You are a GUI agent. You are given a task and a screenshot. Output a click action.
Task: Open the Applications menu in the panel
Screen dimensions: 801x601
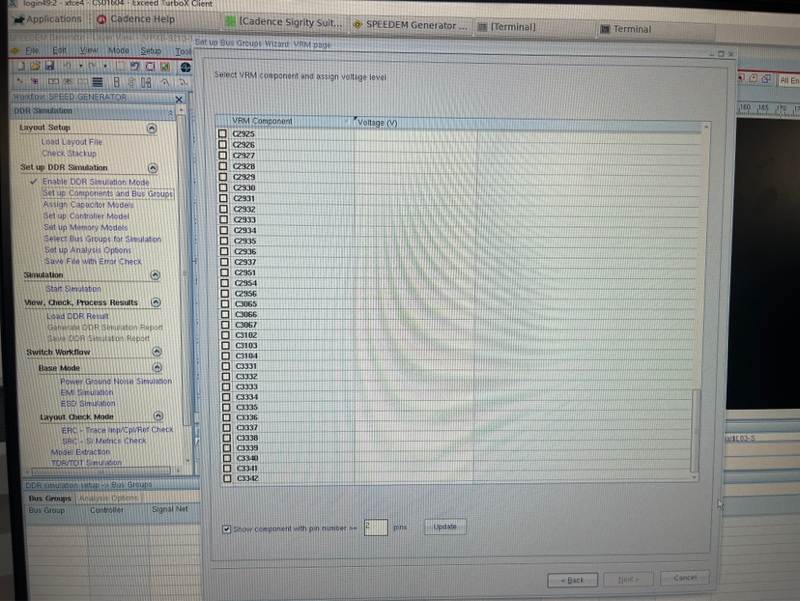45,19
